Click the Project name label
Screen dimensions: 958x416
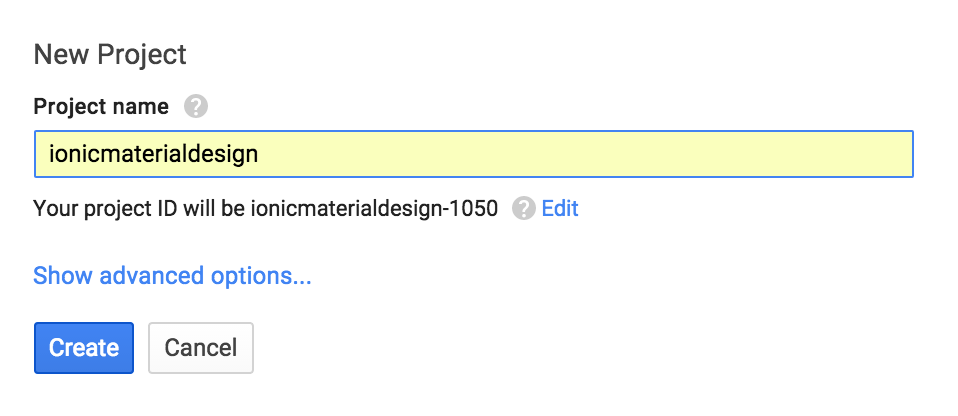click(101, 106)
